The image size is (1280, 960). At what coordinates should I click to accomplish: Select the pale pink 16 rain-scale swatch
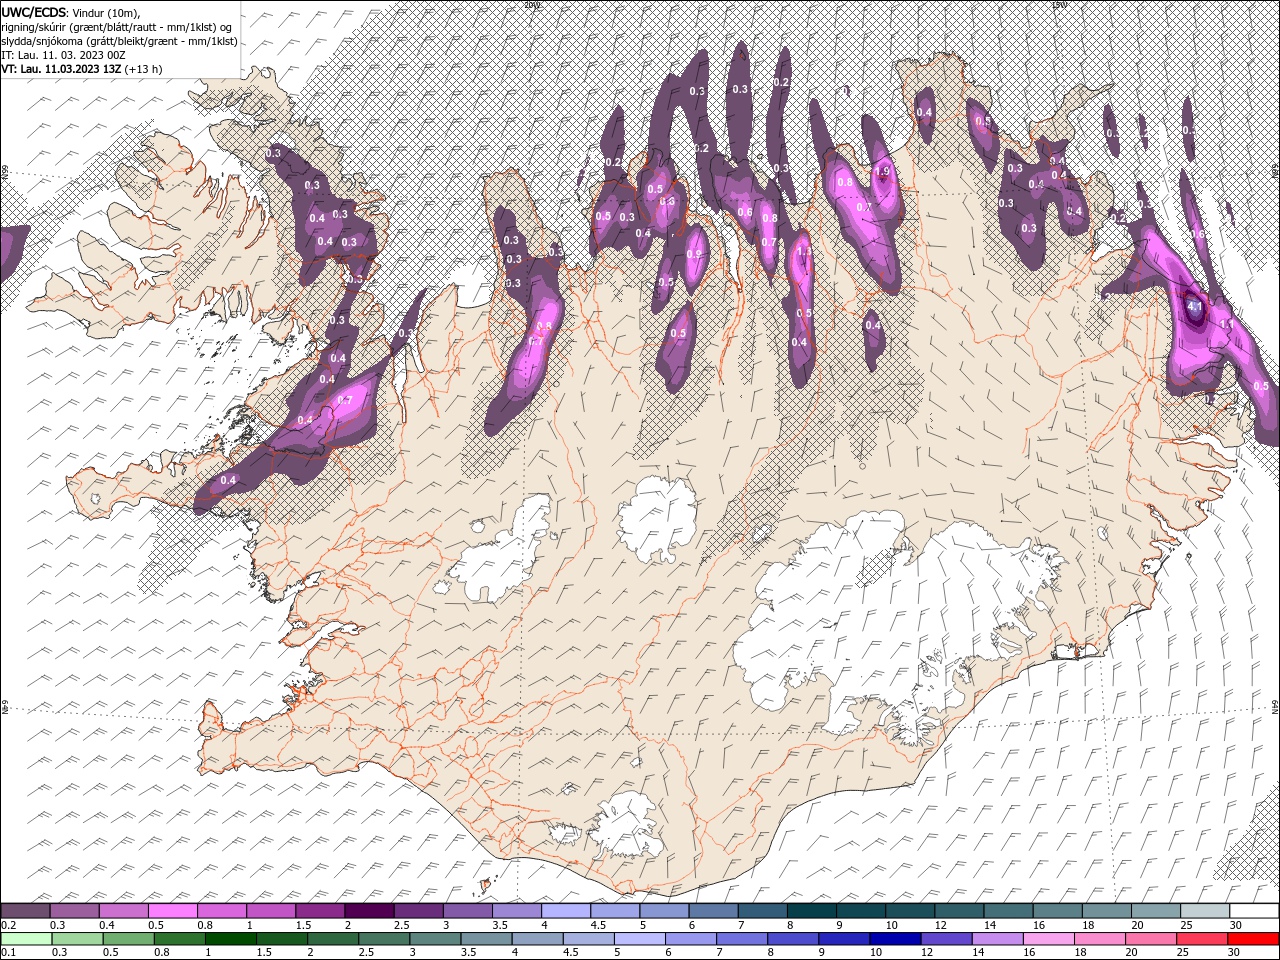point(1047,939)
